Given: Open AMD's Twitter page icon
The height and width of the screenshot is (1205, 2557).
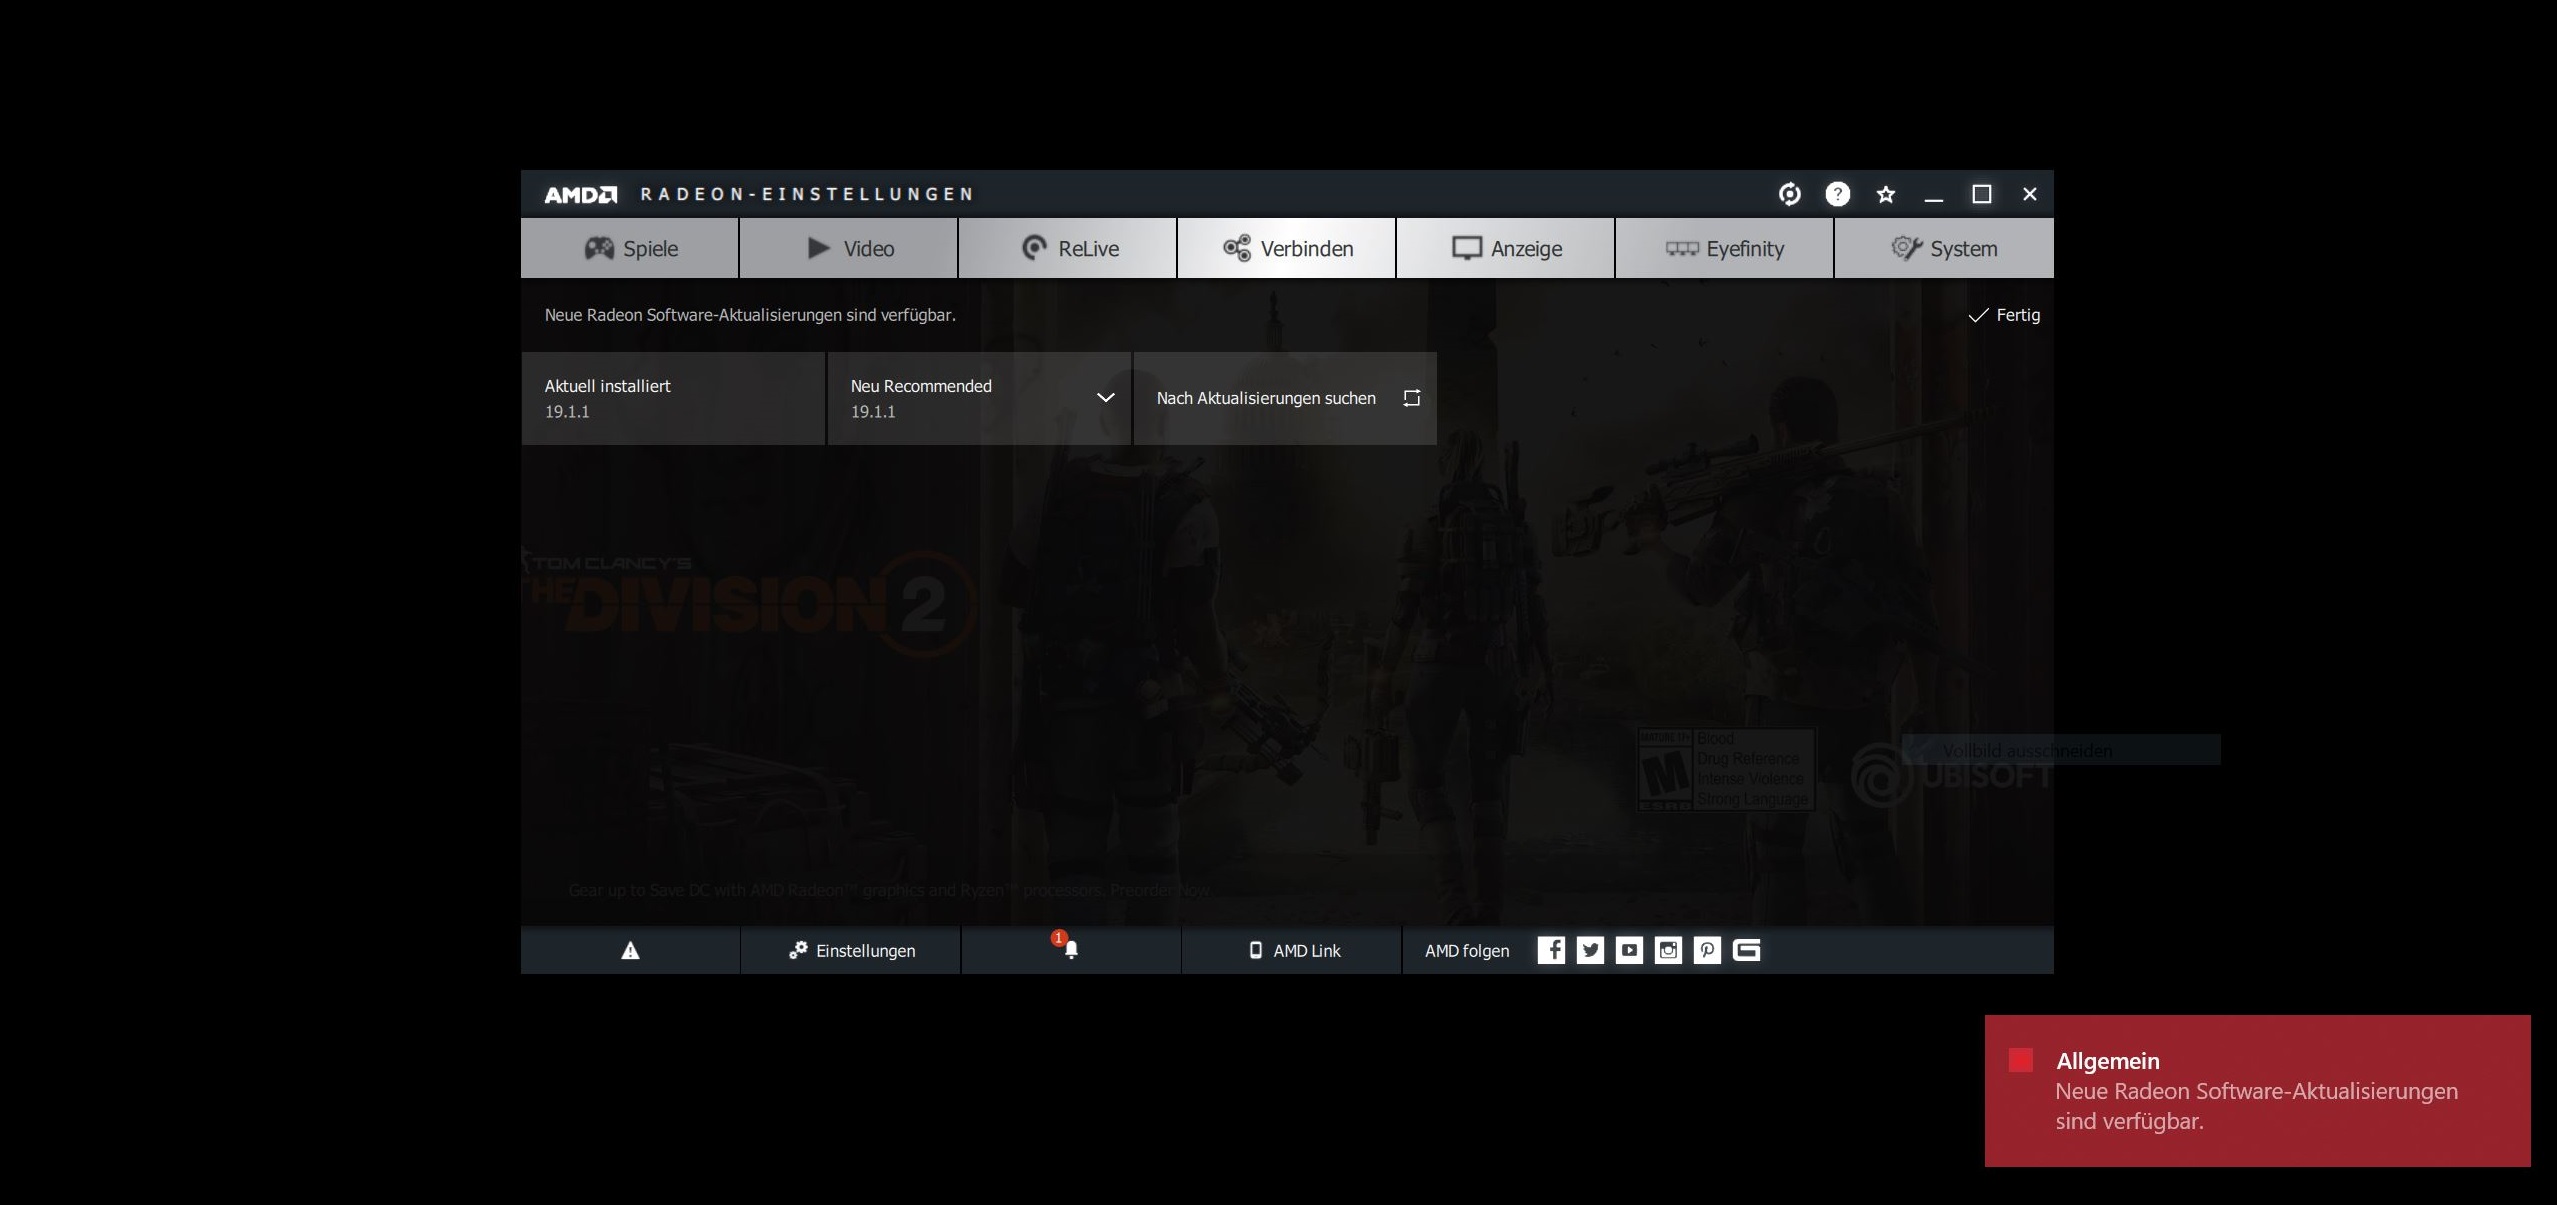Looking at the screenshot, I should 1590,950.
